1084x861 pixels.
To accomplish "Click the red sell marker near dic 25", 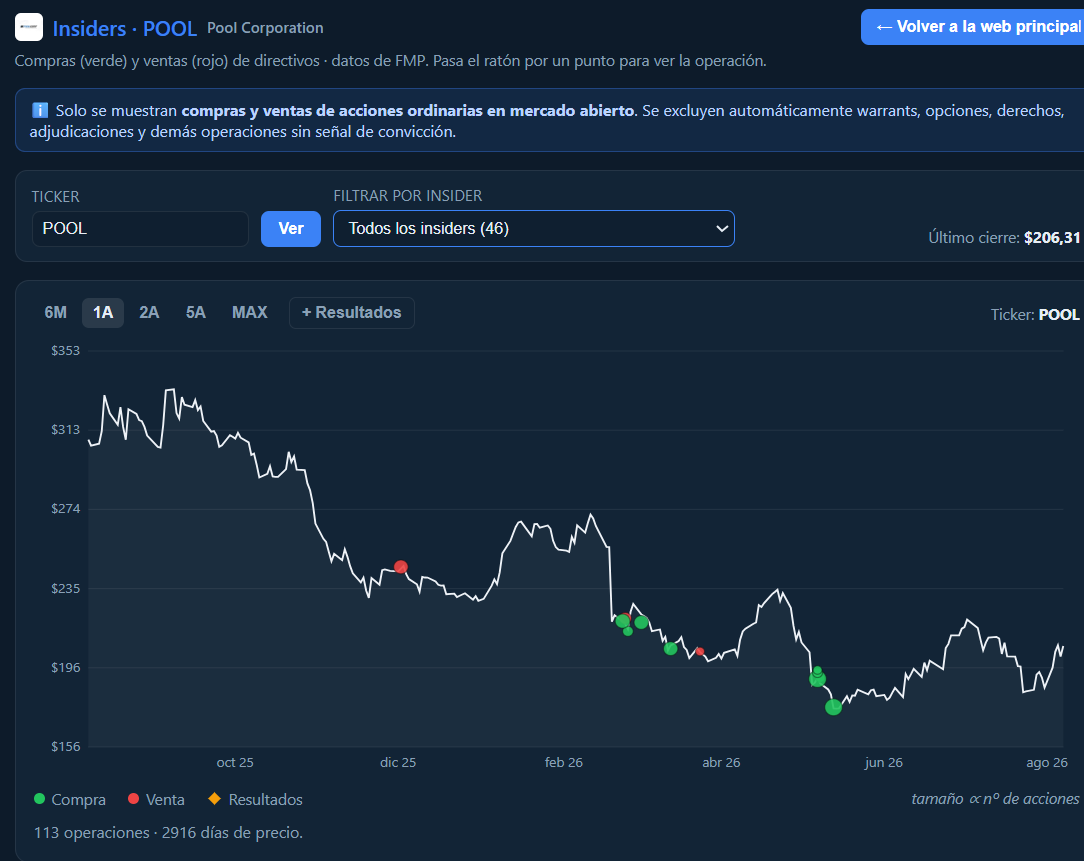I will [401, 567].
